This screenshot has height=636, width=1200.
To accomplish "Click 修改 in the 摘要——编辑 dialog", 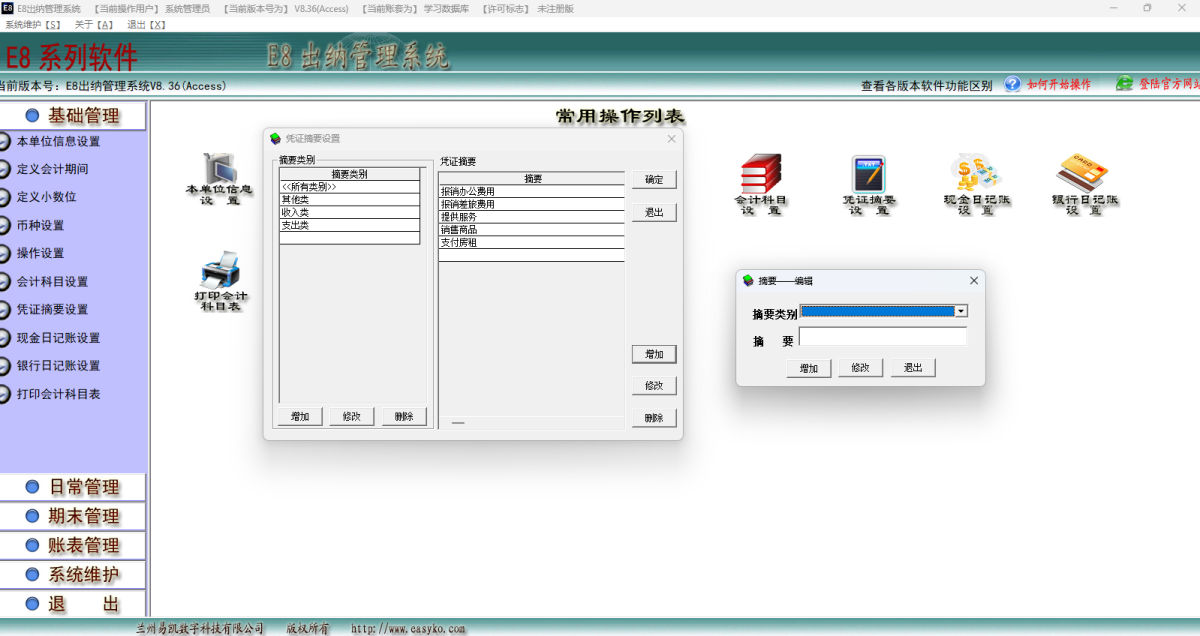I will (861, 367).
